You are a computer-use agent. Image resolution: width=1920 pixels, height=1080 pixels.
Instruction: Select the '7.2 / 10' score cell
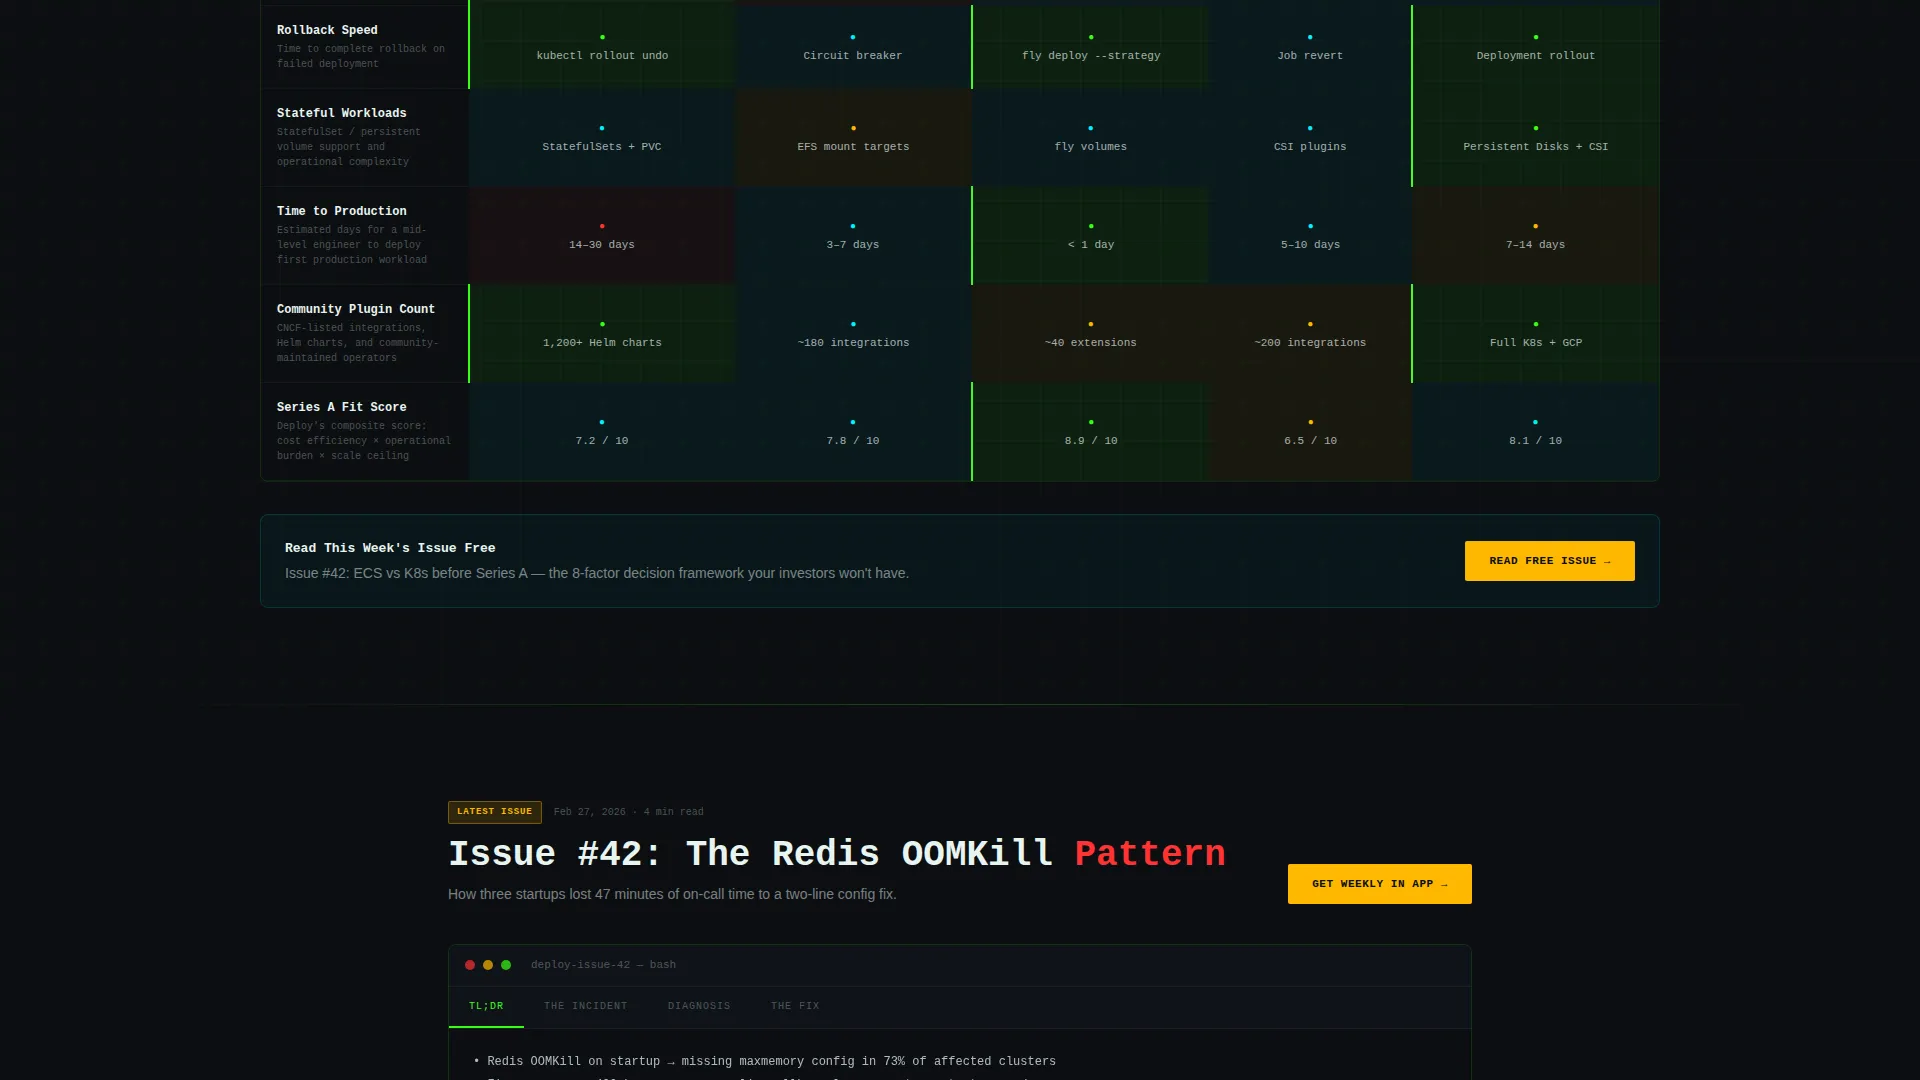602,431
